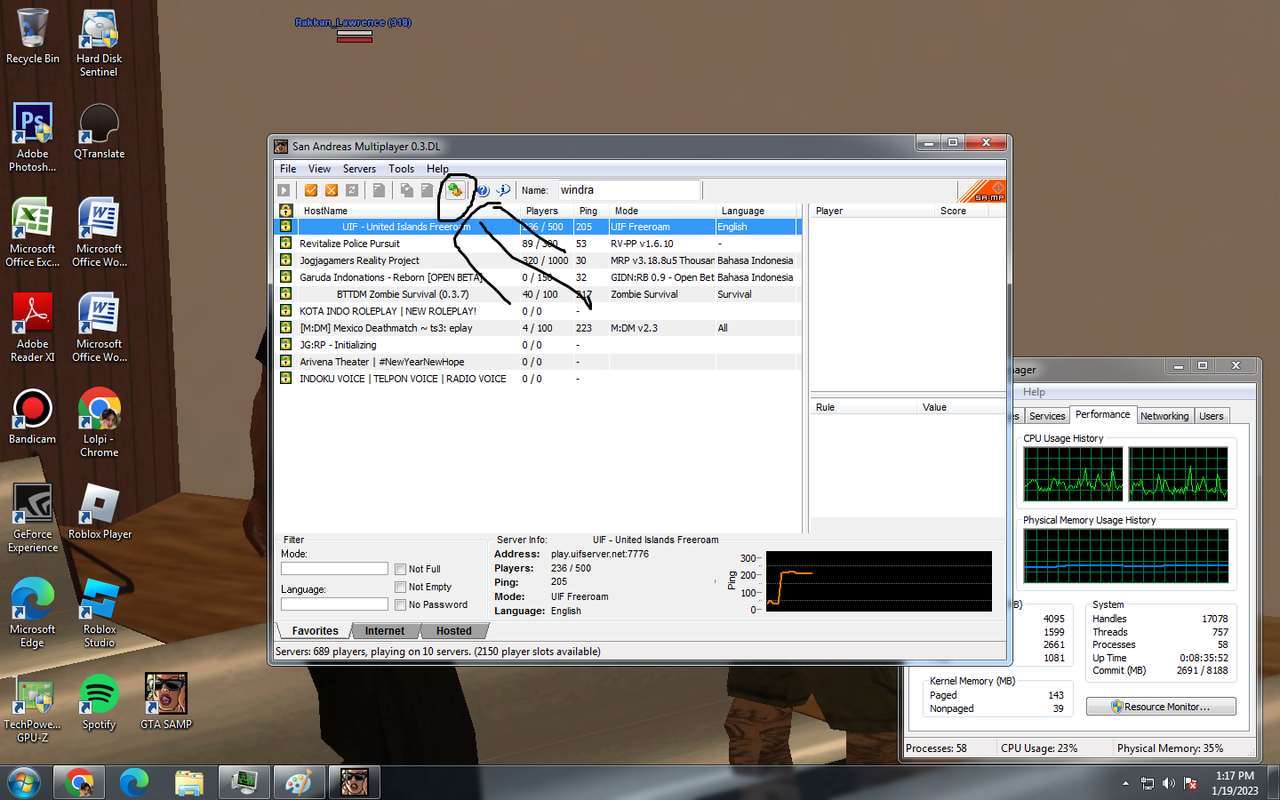Image resolution: width=1280 pixels, height=800 pixels.
Task: Select the Bandicam desktop shortcut
Action: coord(32,416)
